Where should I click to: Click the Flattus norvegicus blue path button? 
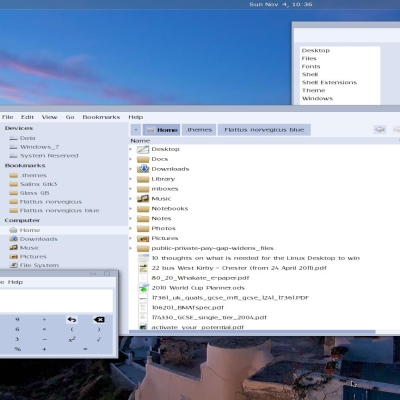point(264,130)
